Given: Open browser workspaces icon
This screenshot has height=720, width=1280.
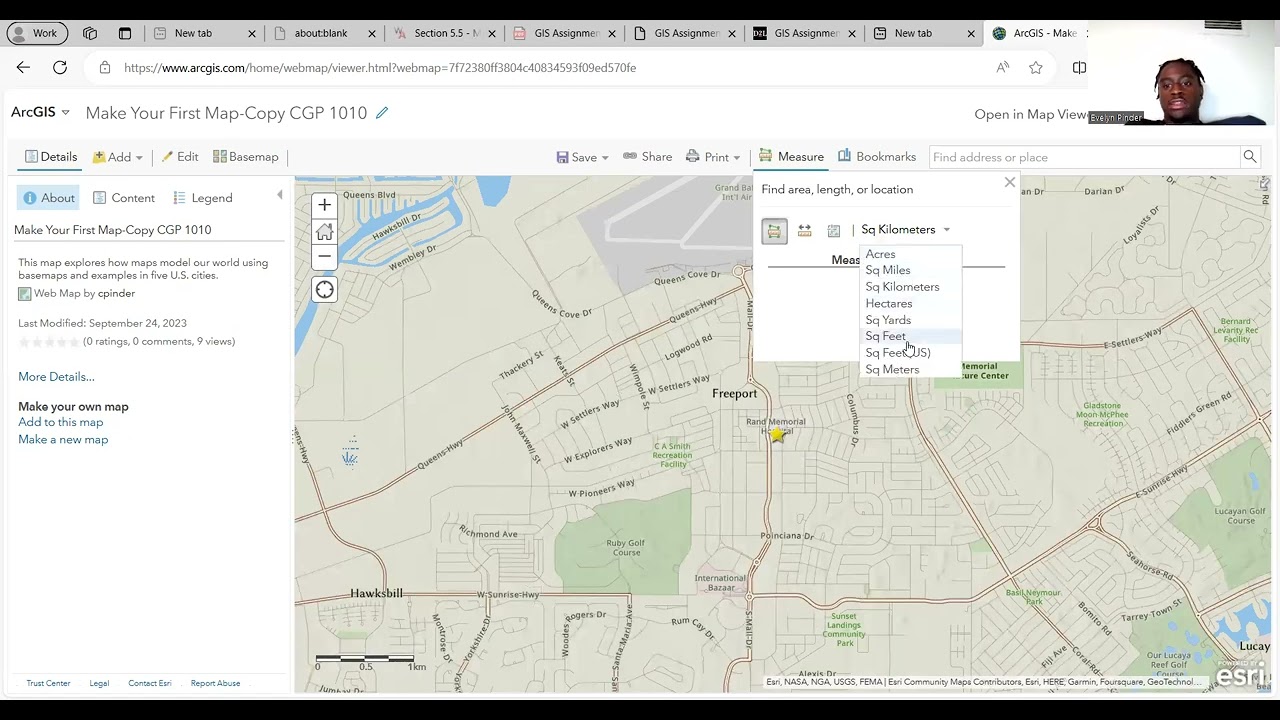Looking at the screenshot, I should coord(90,33).
